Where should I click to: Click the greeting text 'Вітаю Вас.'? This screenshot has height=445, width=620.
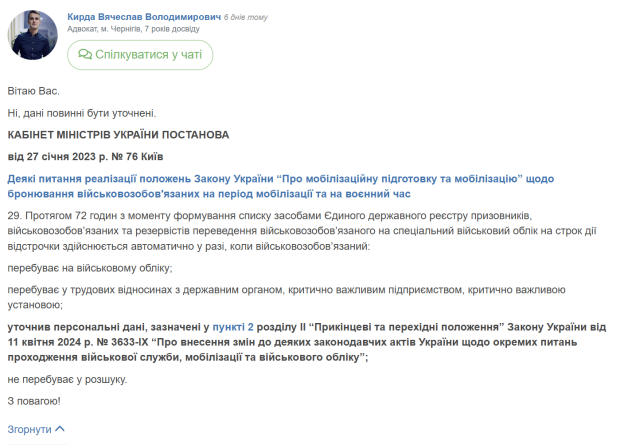(33, 91)
